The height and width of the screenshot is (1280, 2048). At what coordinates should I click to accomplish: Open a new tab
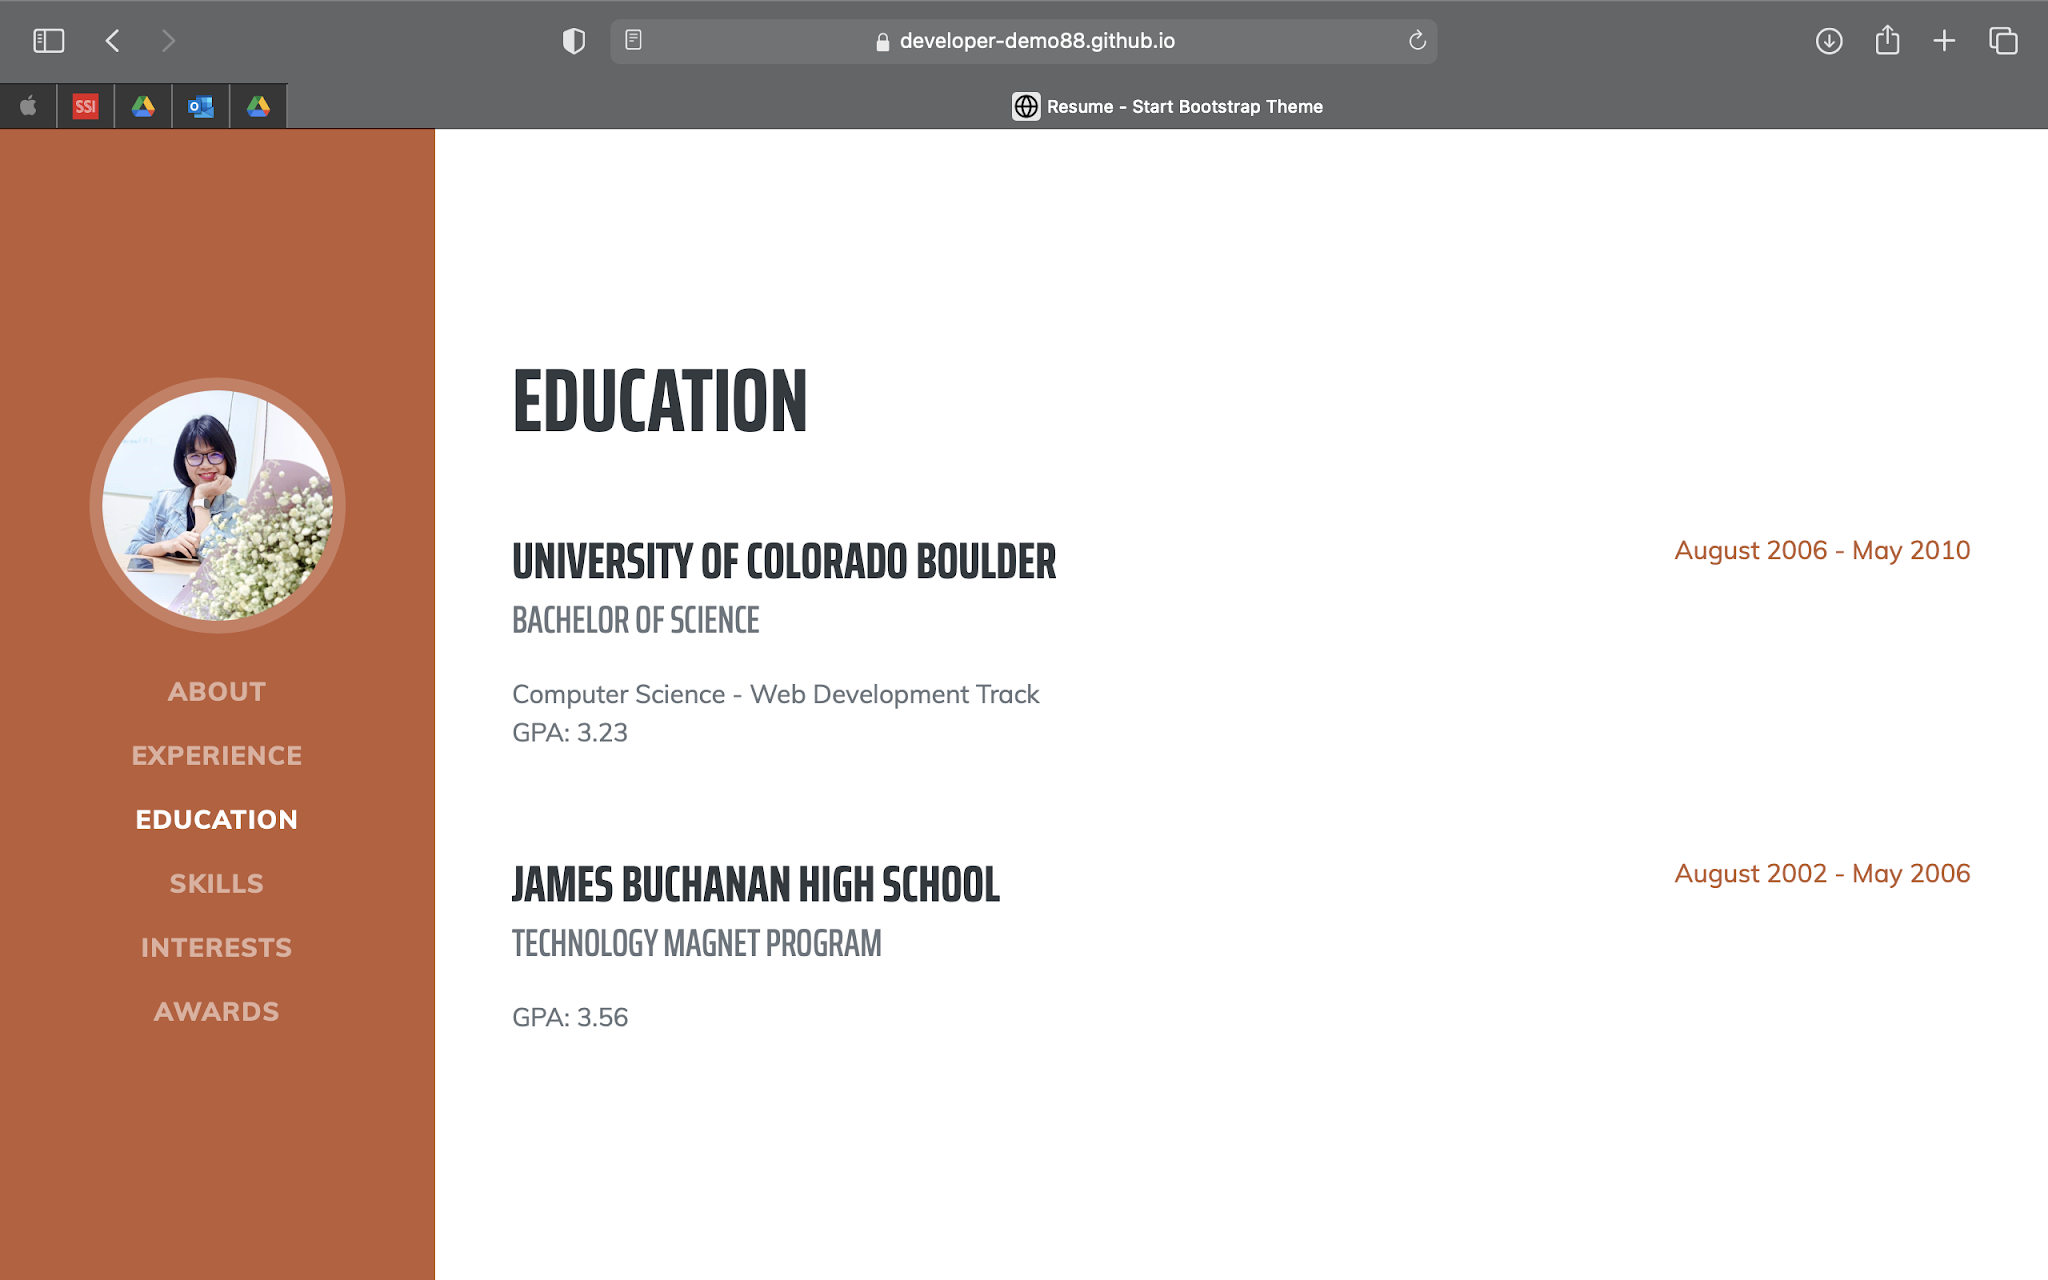click(1944, 41)
